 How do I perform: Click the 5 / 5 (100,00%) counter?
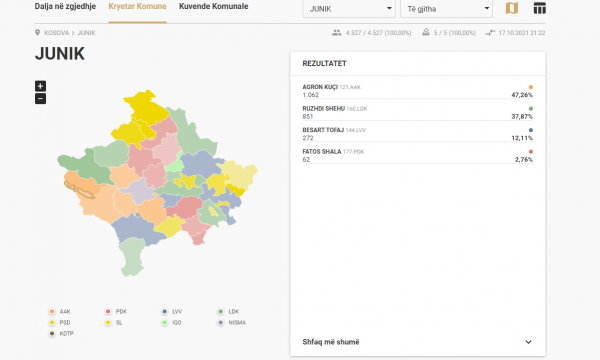[454, 33]
